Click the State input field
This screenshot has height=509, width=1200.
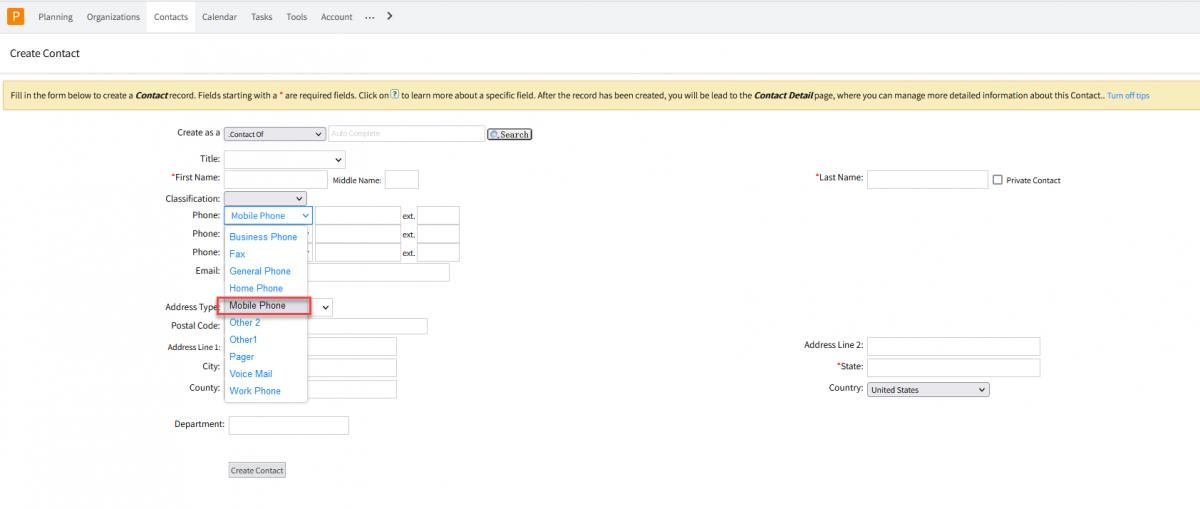point(954,368)
